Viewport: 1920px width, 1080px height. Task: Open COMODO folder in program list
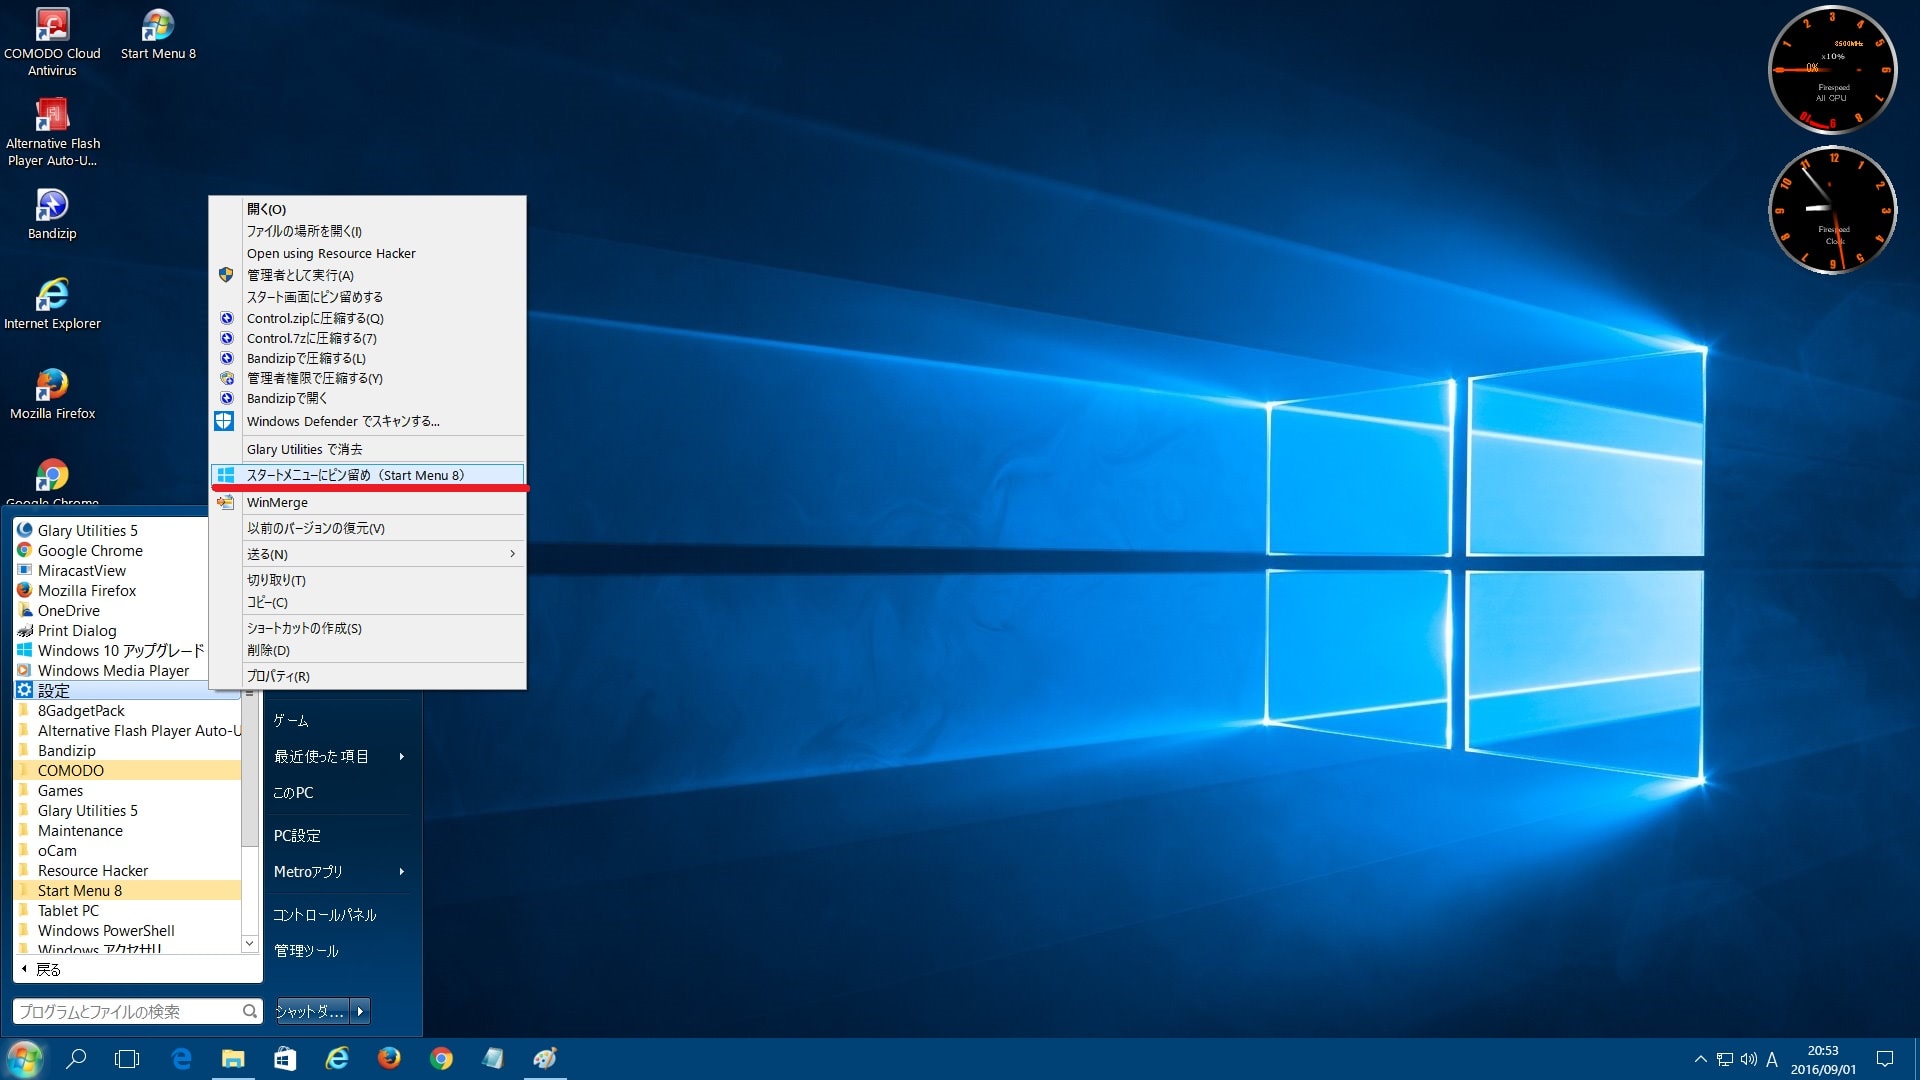[128, 770]
